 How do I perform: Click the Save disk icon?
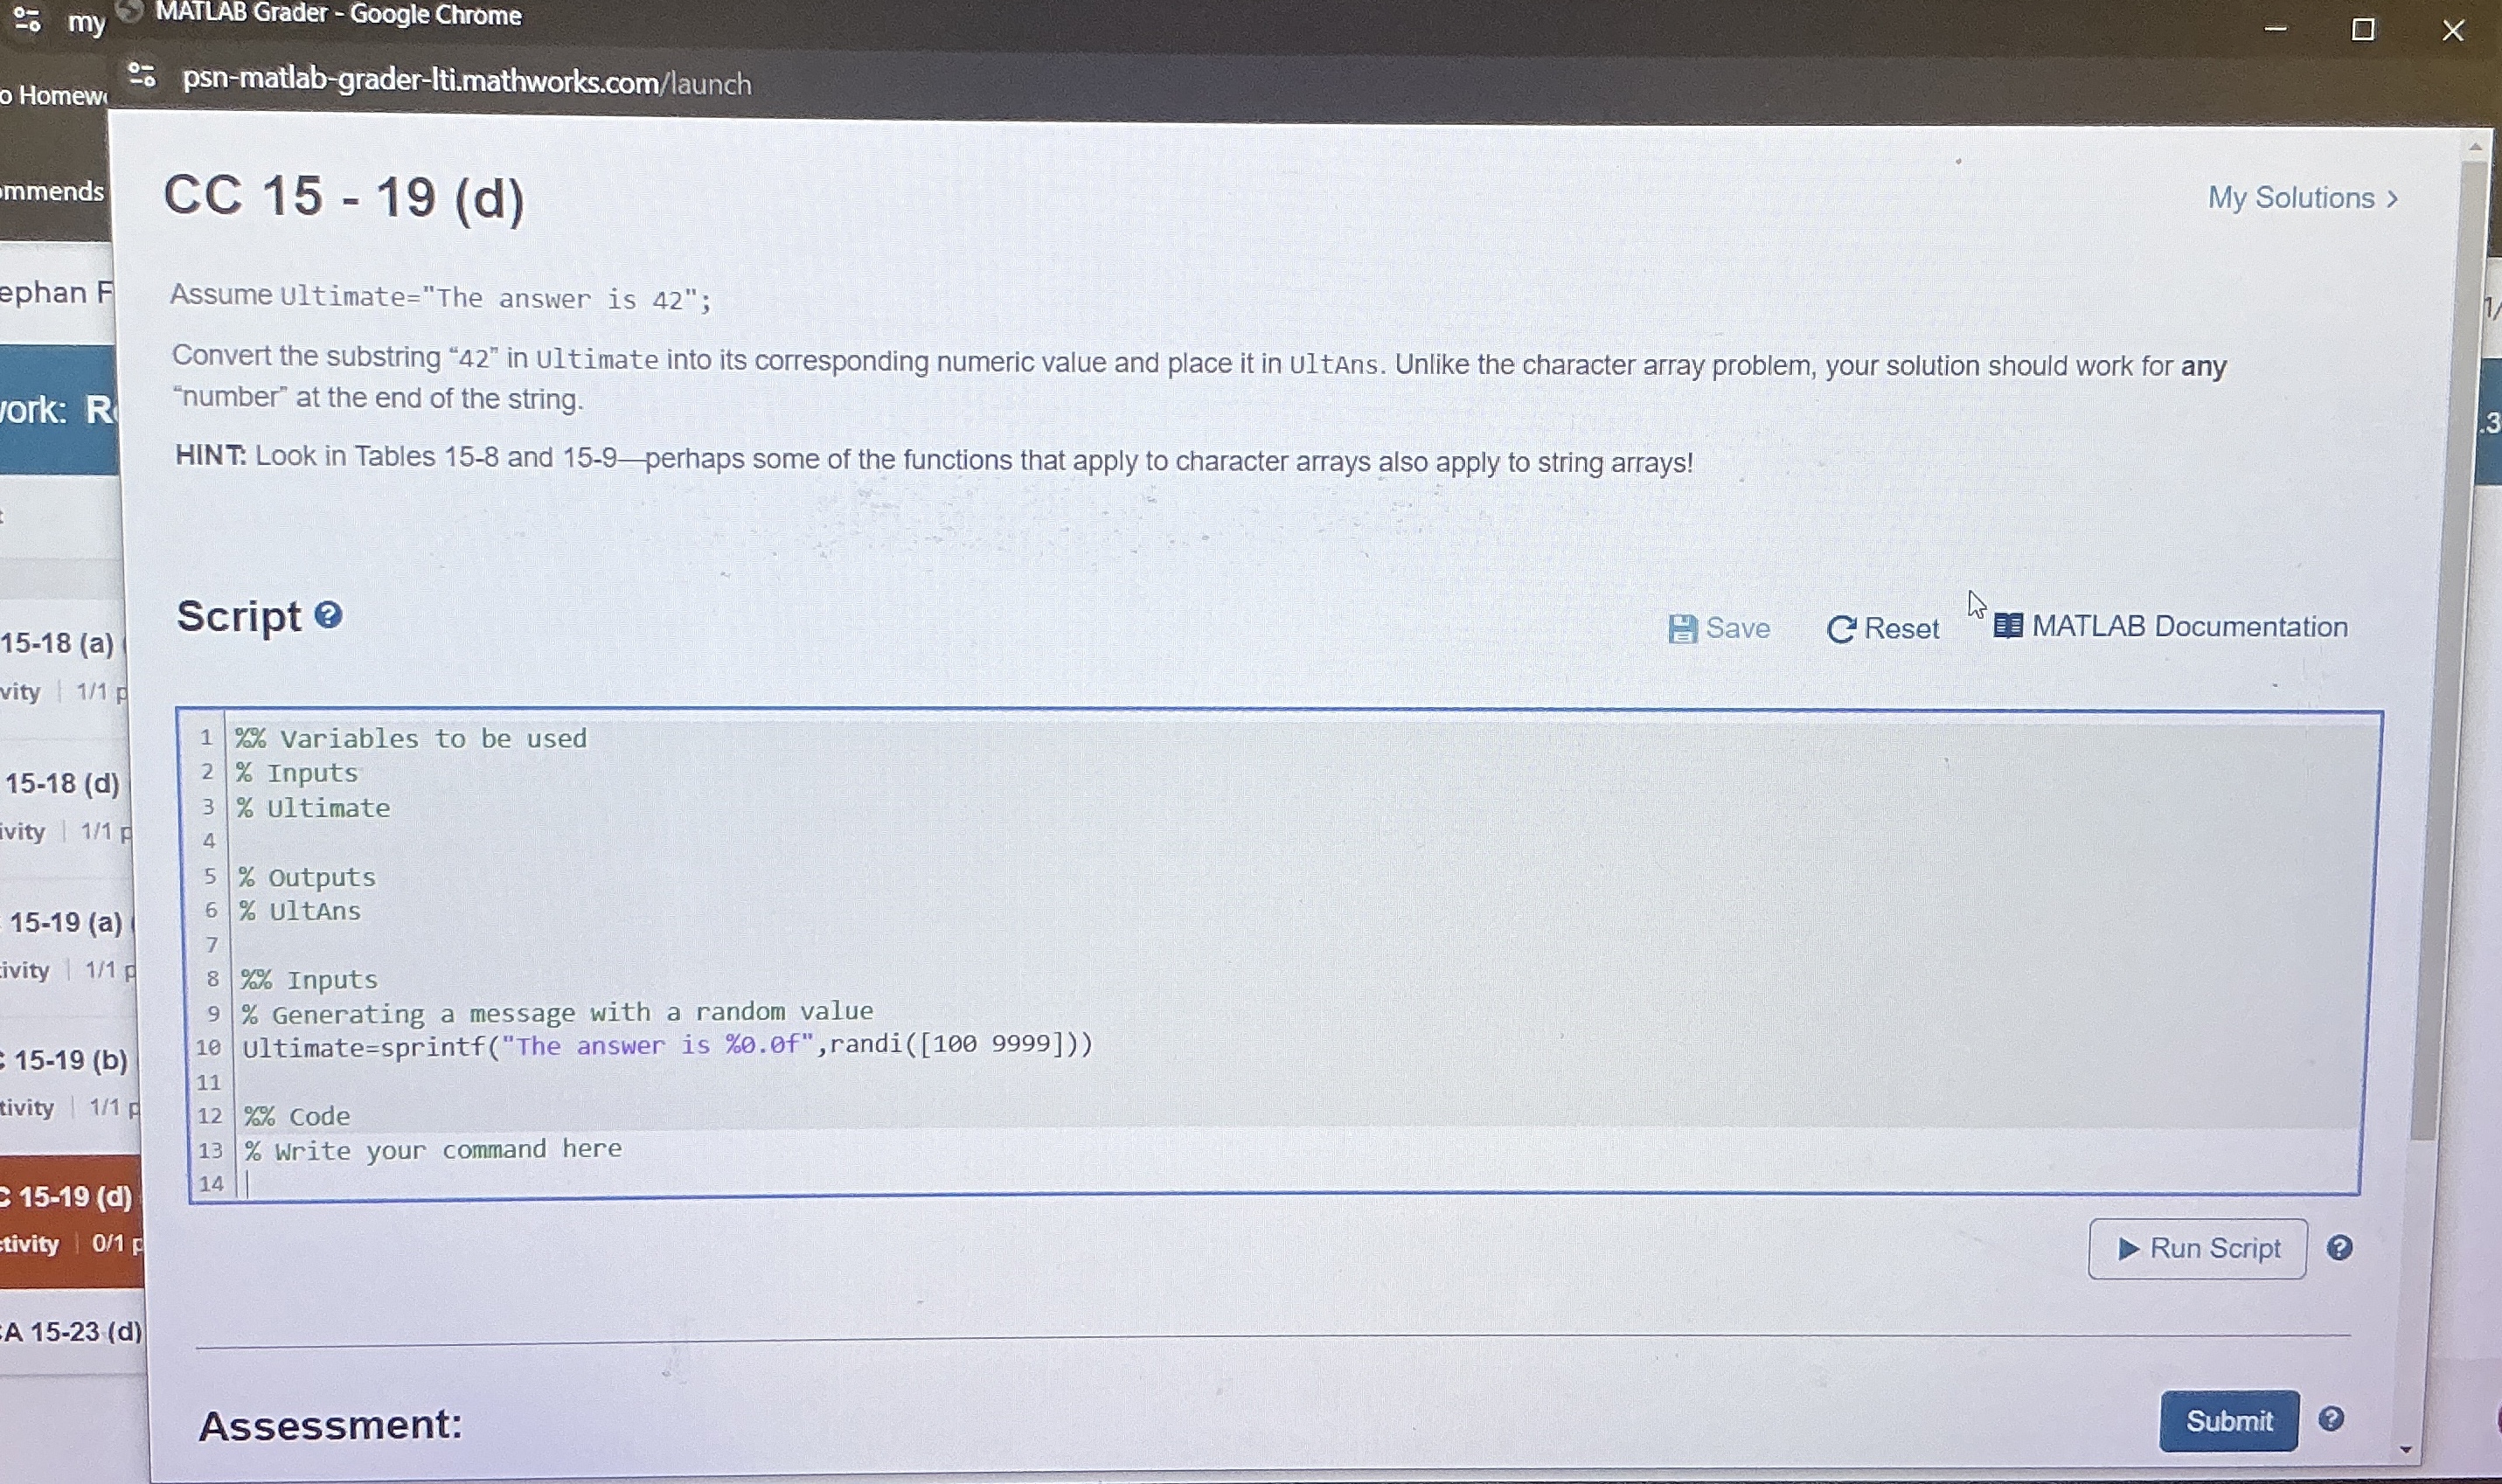click(1682, 629)
